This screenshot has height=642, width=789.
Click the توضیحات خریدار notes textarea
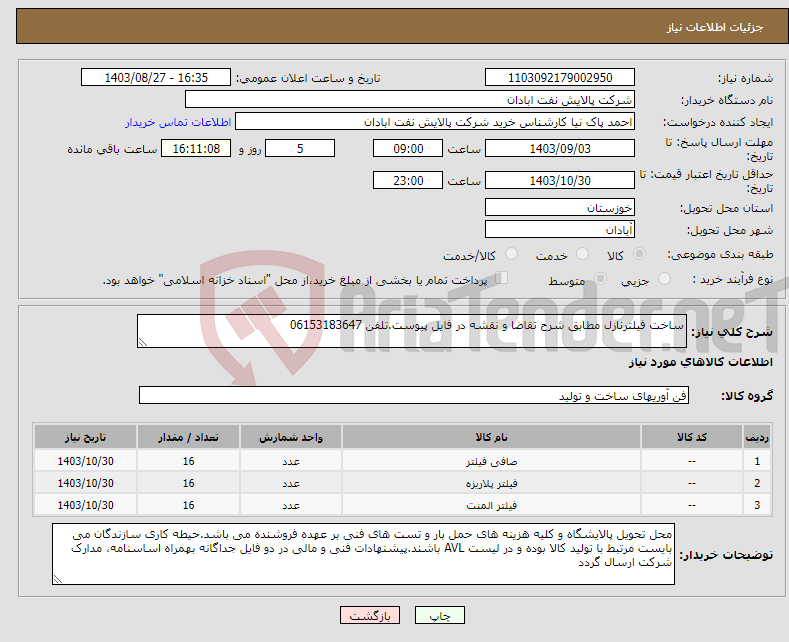(x=363, y=554)
